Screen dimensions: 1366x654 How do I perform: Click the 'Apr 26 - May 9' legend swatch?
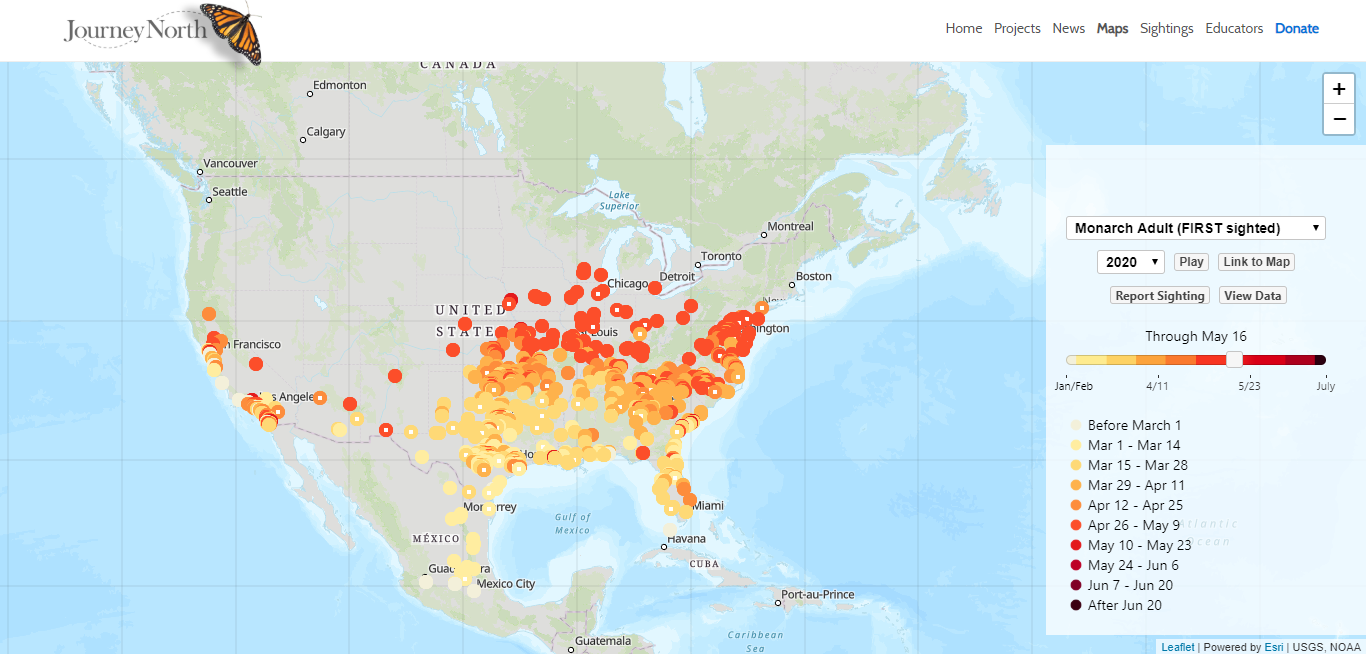click(1075, 526)
